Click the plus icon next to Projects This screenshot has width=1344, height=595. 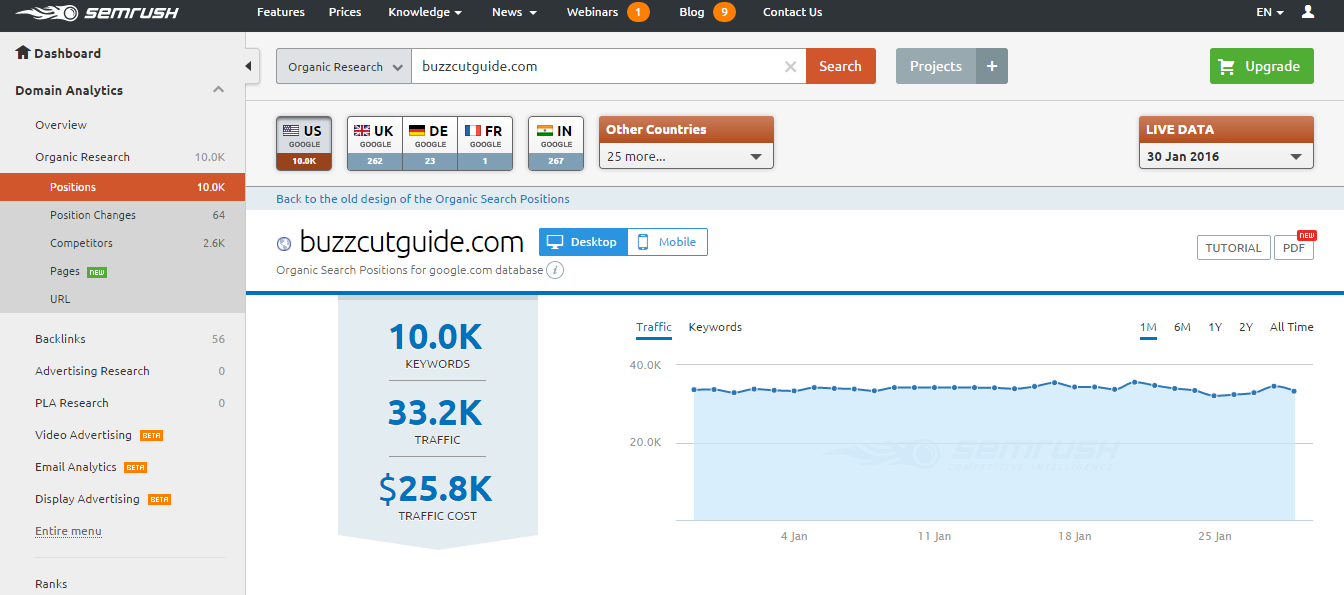tap(991, 66)
